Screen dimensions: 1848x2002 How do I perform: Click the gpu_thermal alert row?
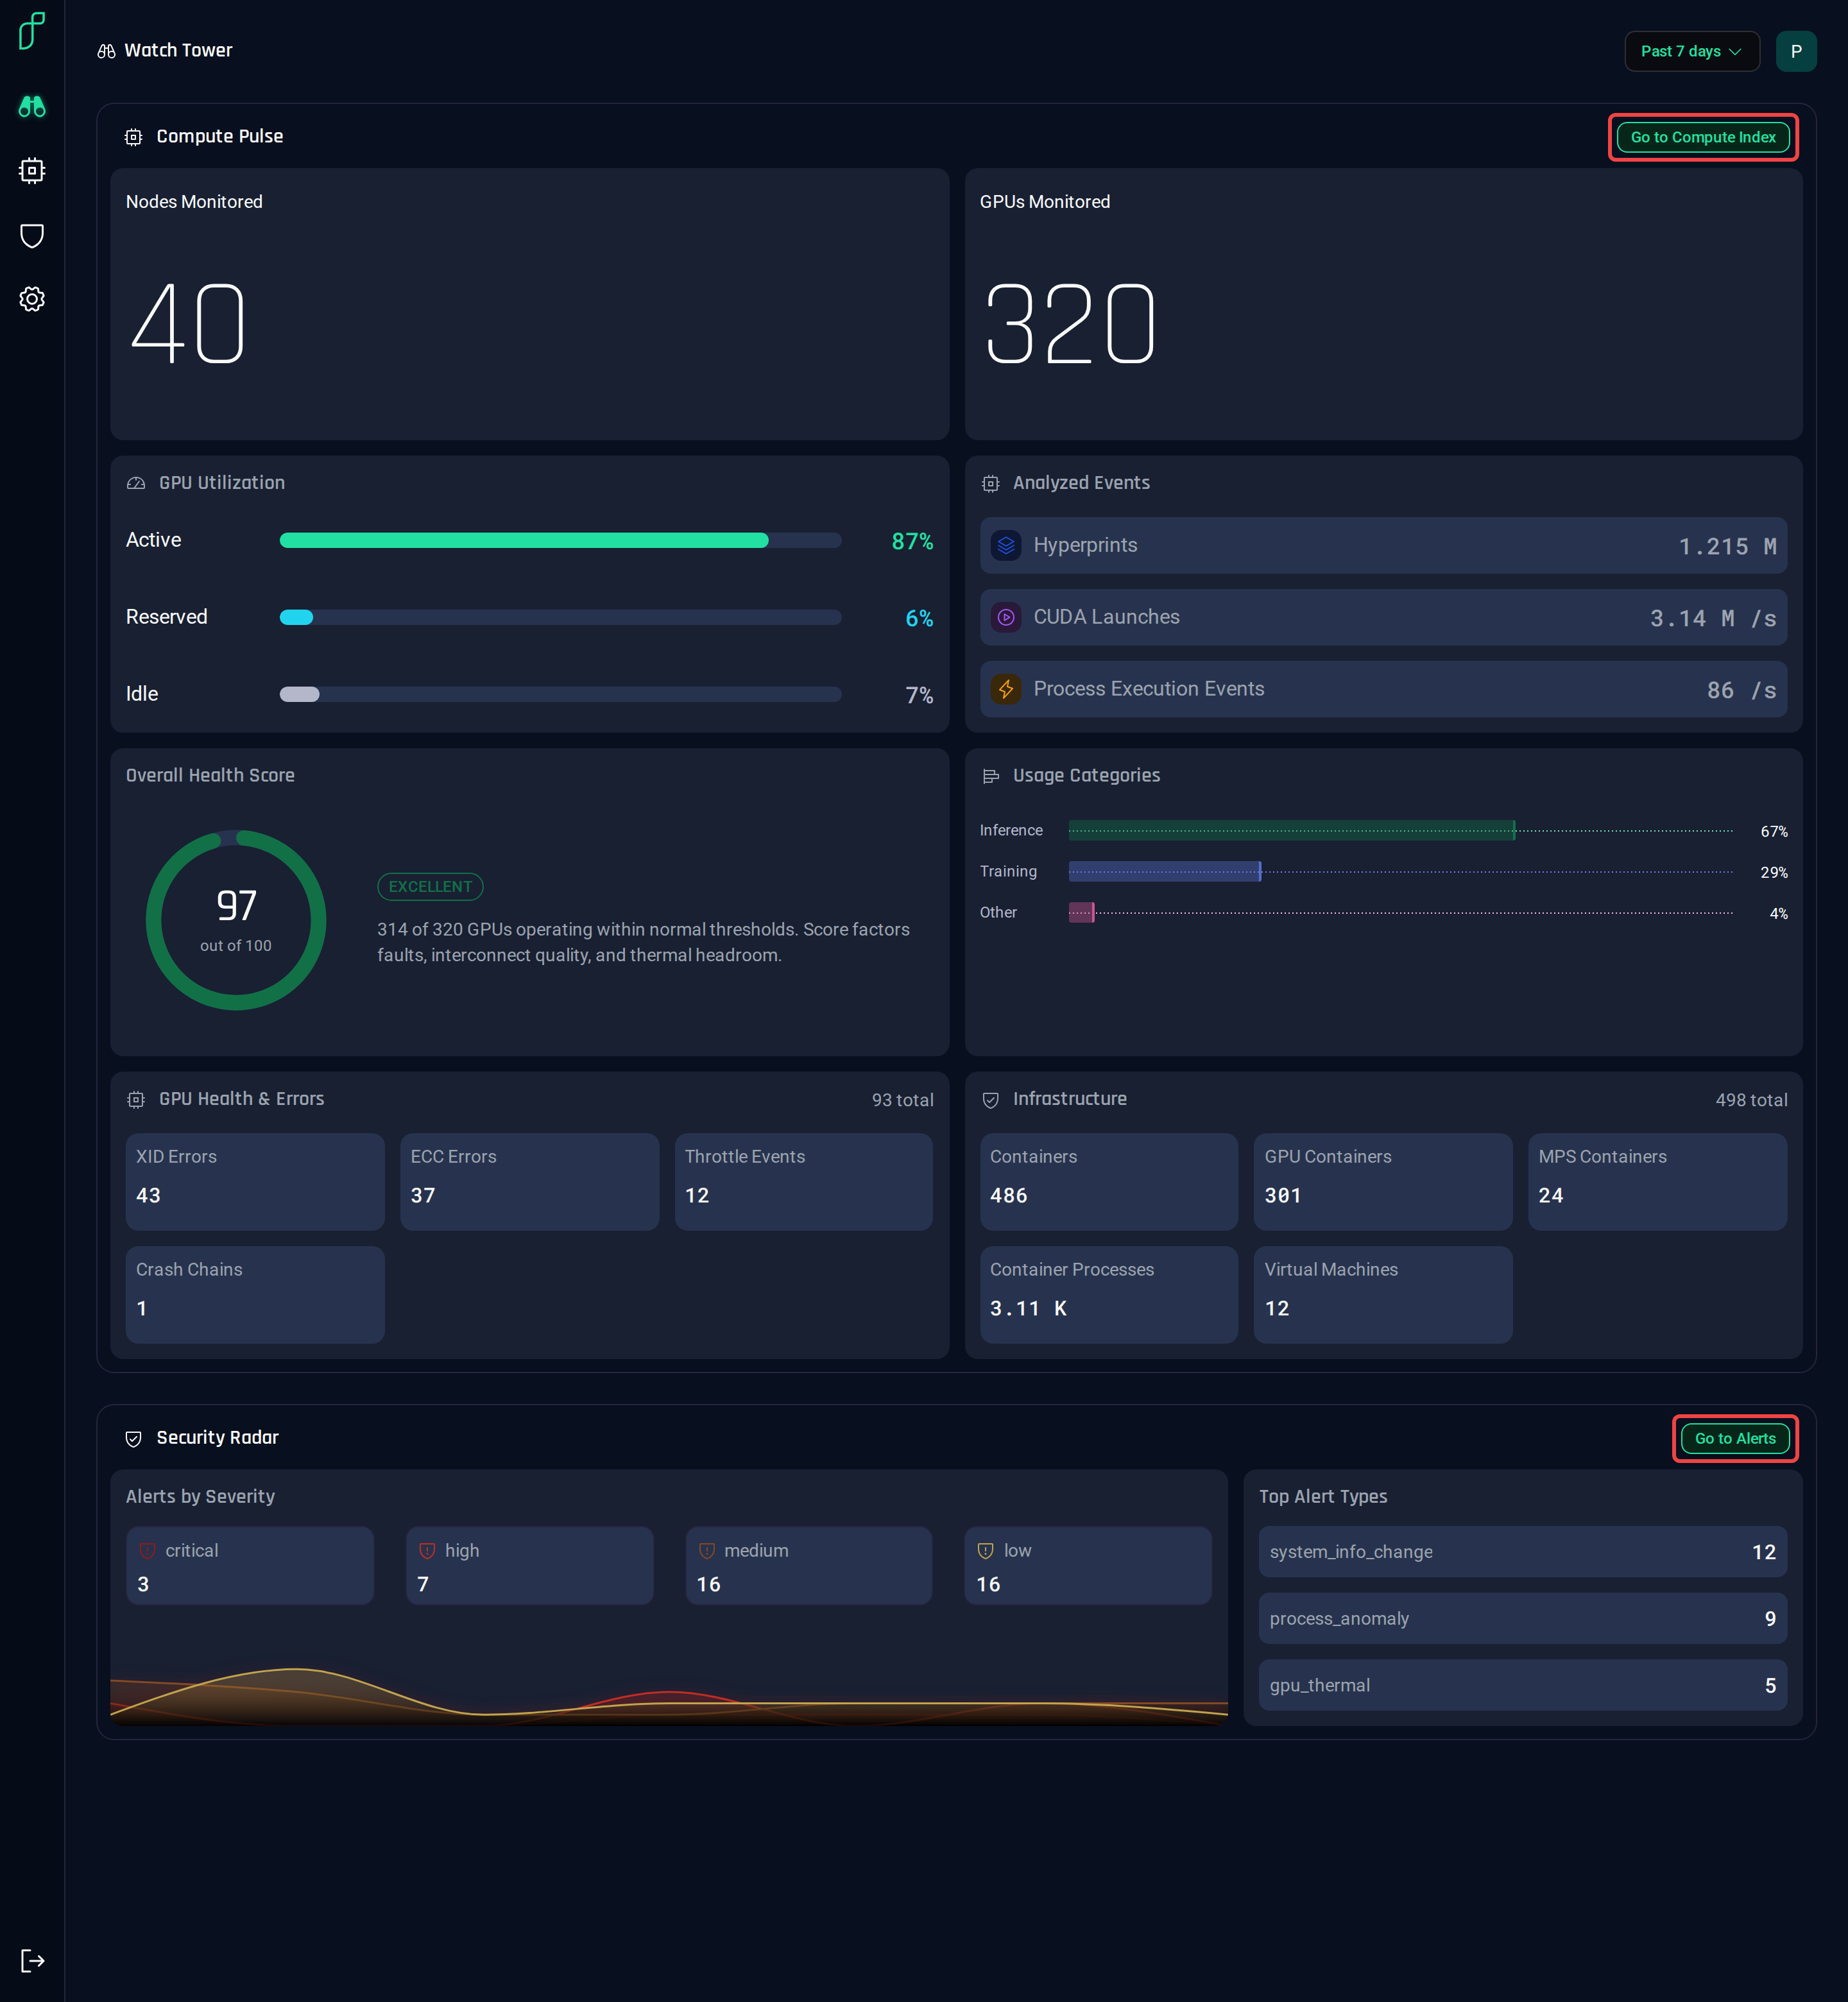click(x=1522, y=1686)
